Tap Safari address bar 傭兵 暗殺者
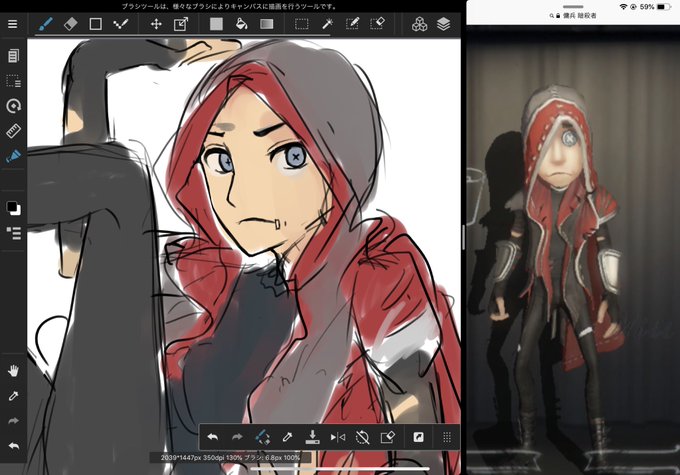The image size is (680, 475). [x=573, y=16]
